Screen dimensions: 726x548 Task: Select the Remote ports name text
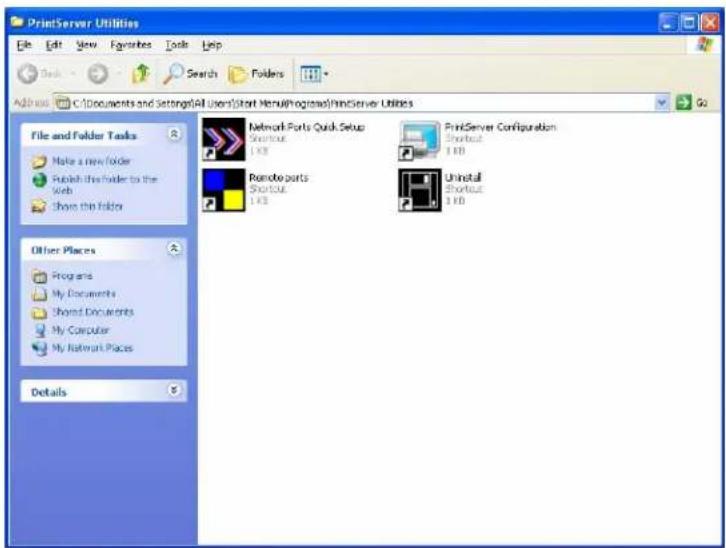pyautogui.click(x=279, y=177)
